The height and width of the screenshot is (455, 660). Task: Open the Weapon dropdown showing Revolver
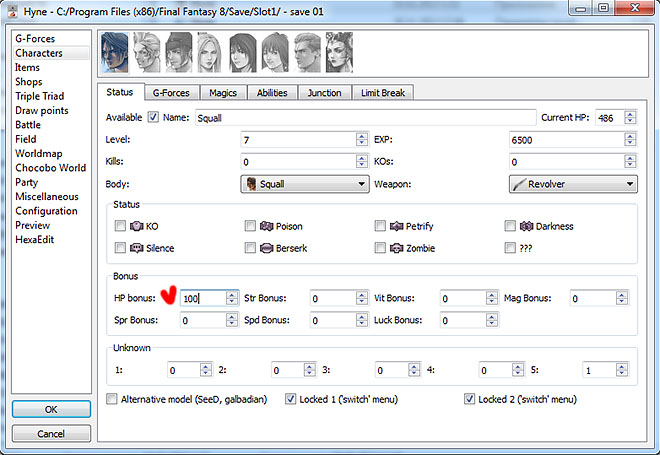coord(572,184)
